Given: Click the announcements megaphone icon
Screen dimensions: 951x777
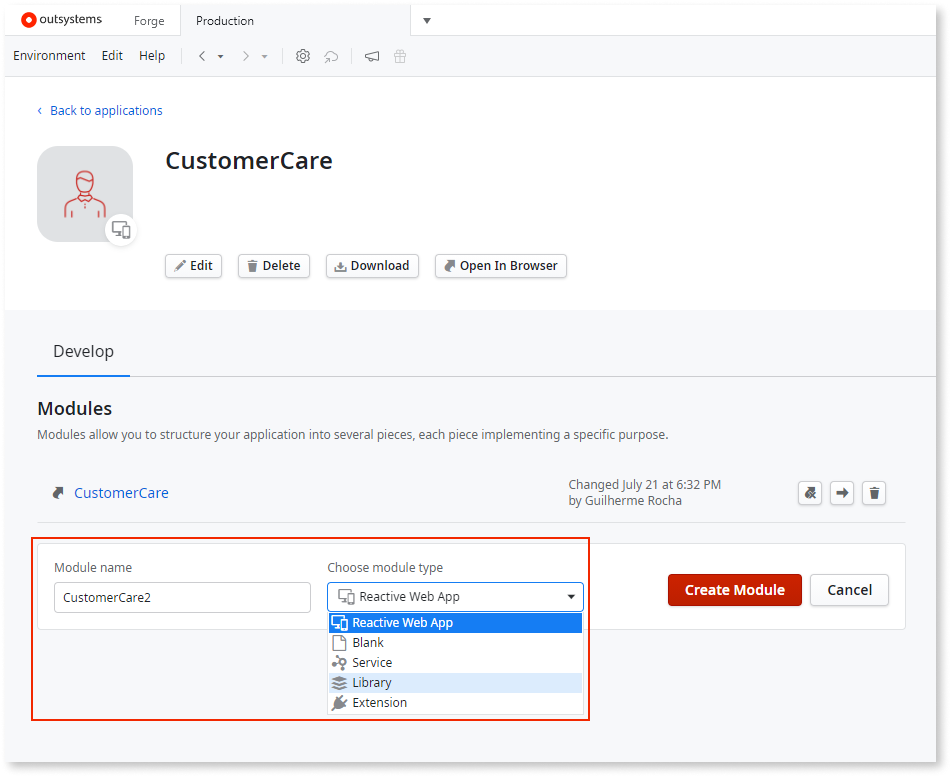Looking at the screenshot, I should click(x=371, y=56).
